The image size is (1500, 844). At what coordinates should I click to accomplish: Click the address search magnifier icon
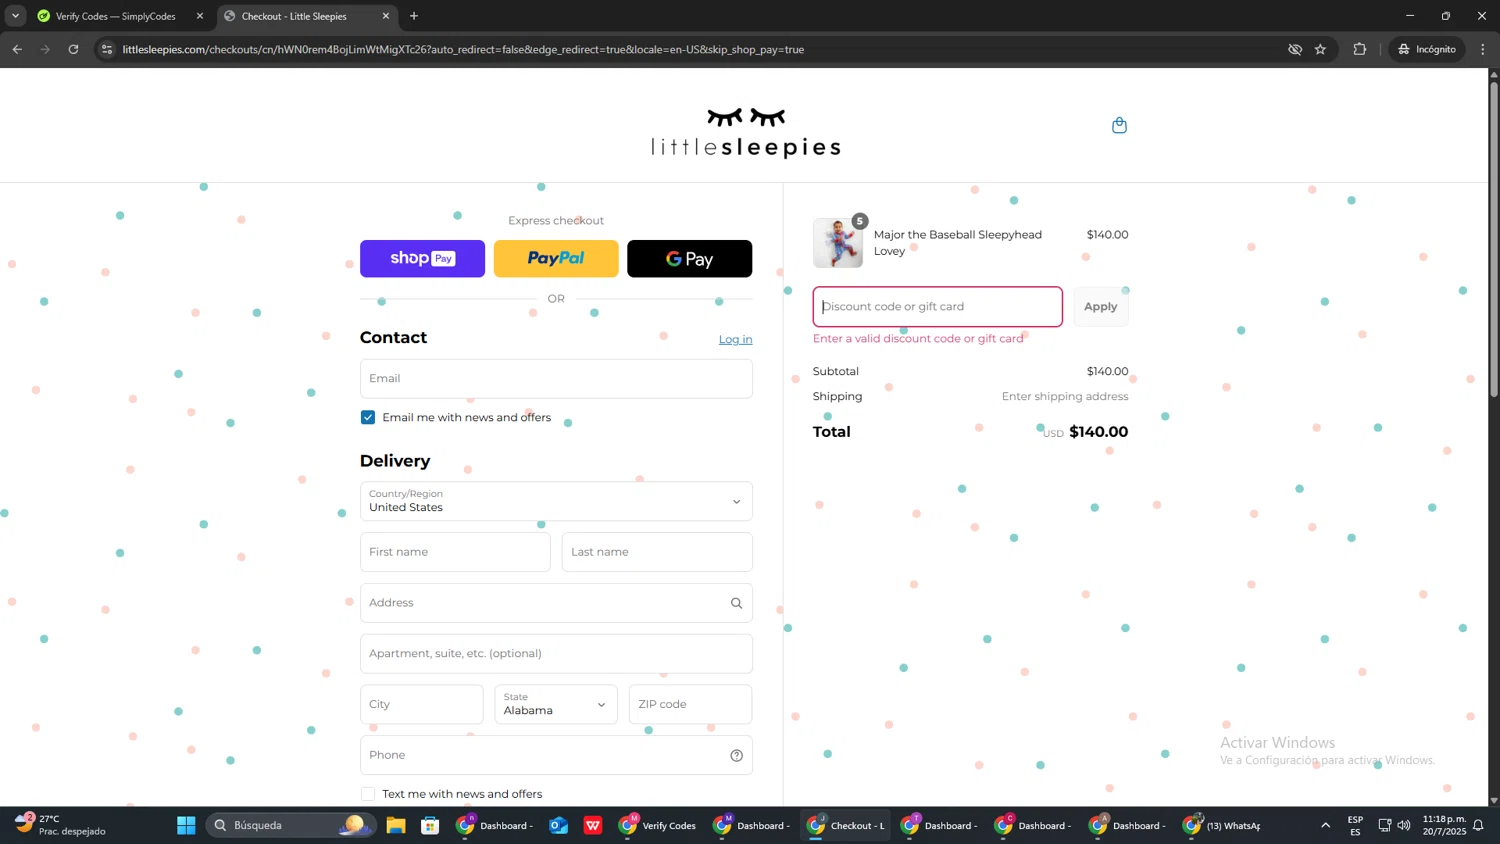pos(736,603)
